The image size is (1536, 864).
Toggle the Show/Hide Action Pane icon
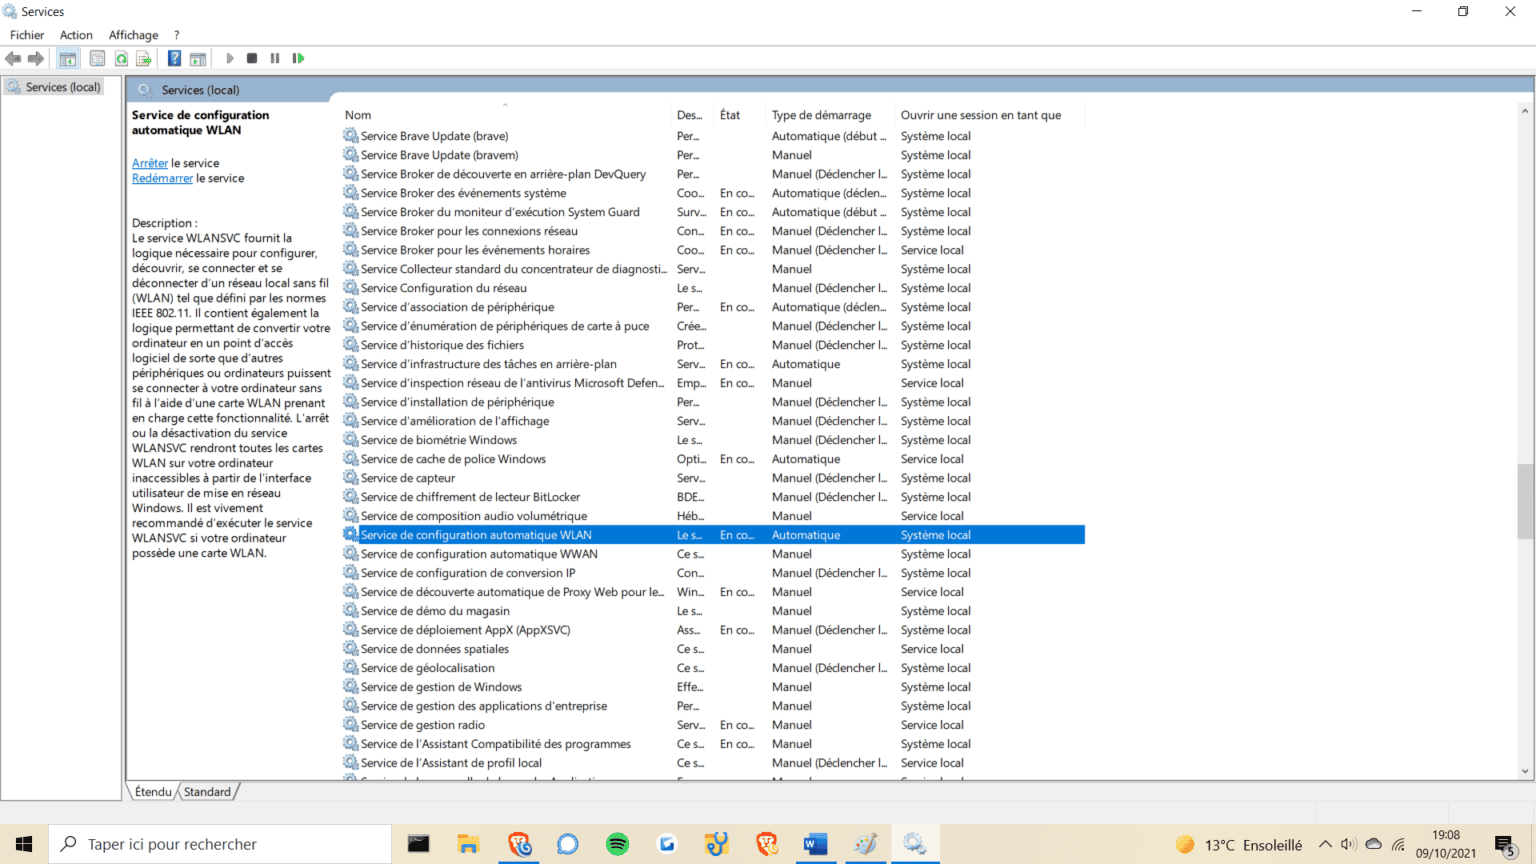(x=198, y=59)
